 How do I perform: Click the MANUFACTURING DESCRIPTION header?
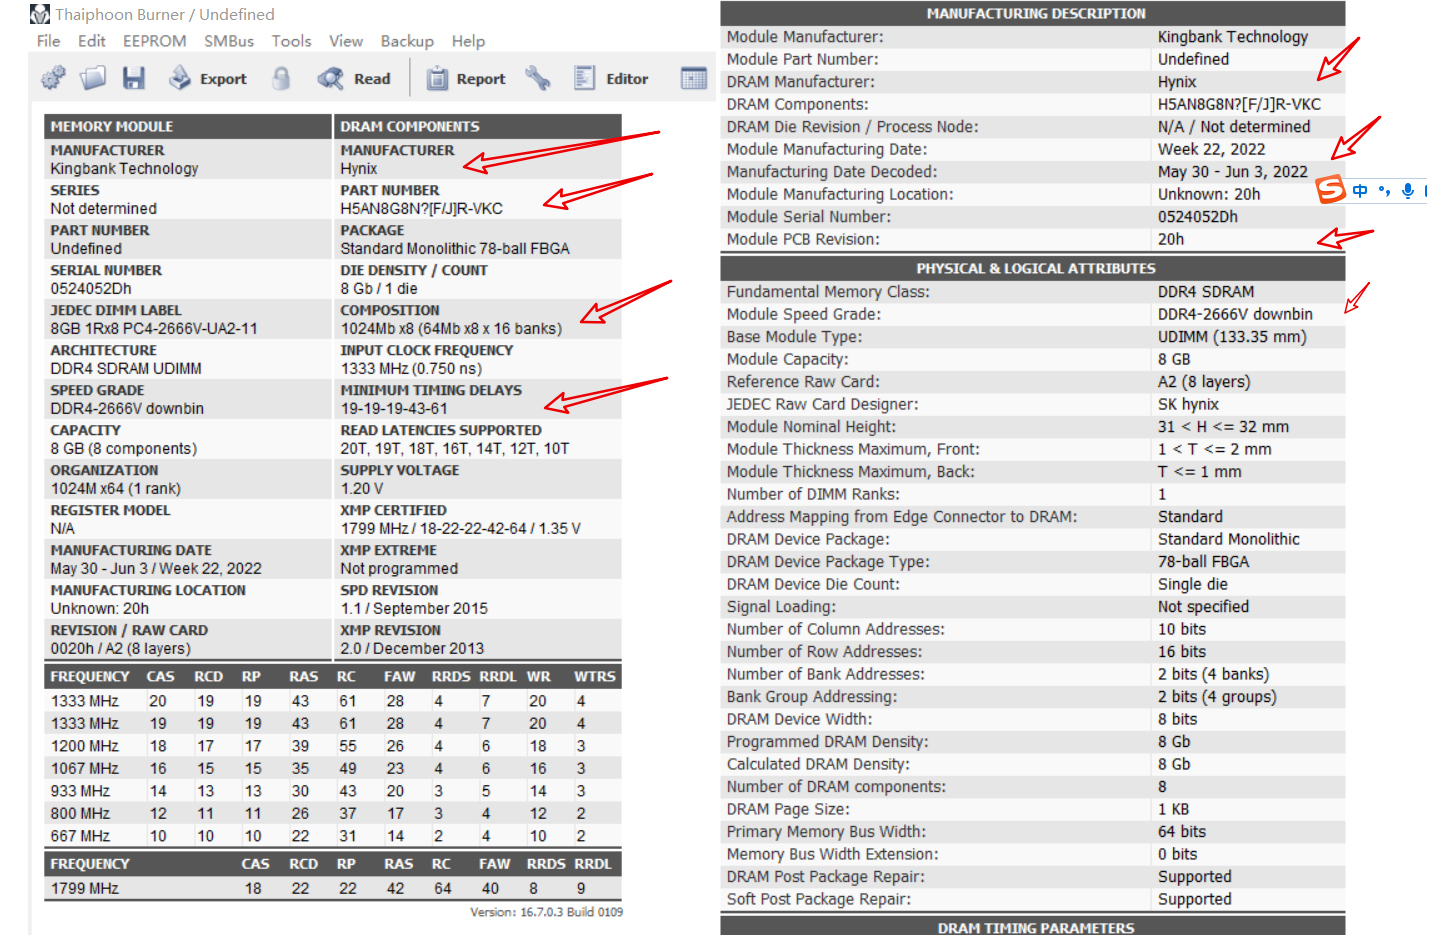(1033, 13)
